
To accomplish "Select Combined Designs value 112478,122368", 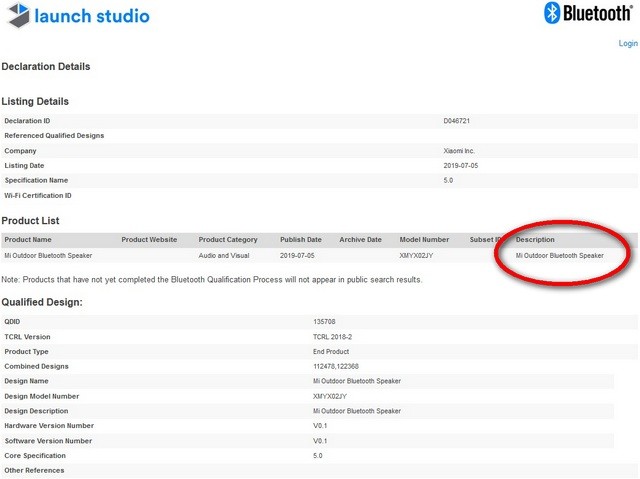I will point(336,366).
